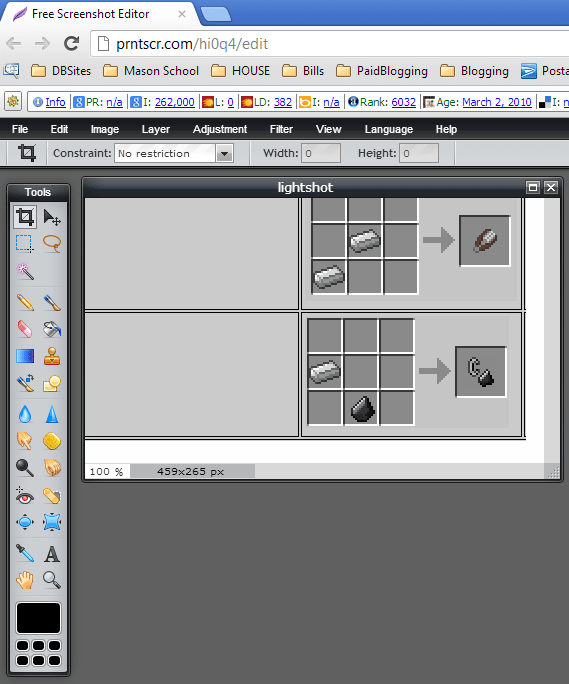Click the Rank 6032 link
This screenshot has width=569, height=684.
[404, 102]
